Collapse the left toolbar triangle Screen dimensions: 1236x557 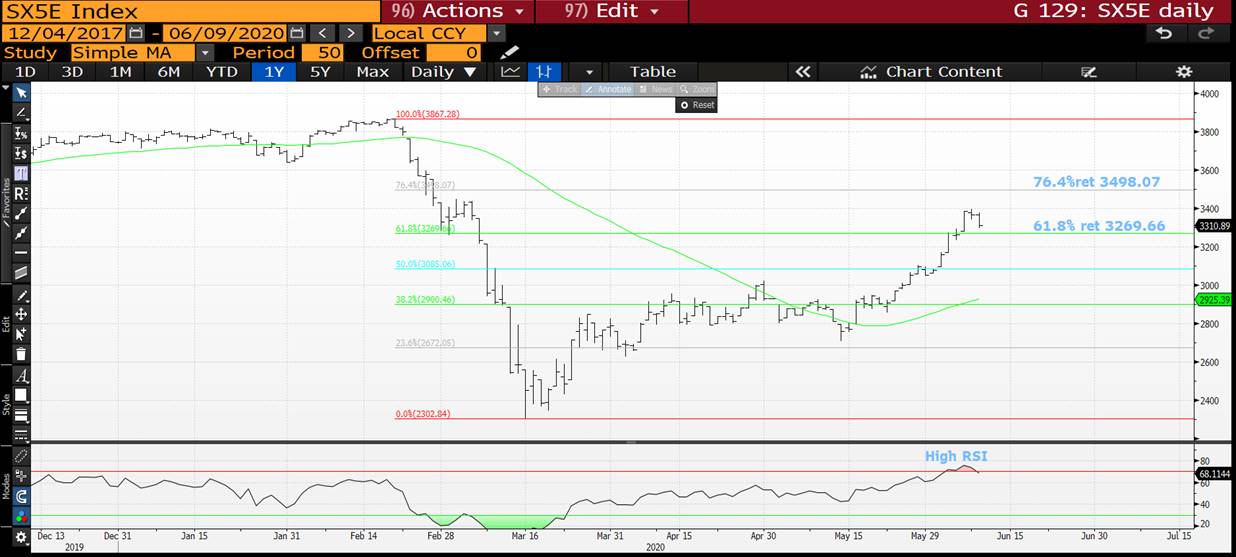pos(5,87)
